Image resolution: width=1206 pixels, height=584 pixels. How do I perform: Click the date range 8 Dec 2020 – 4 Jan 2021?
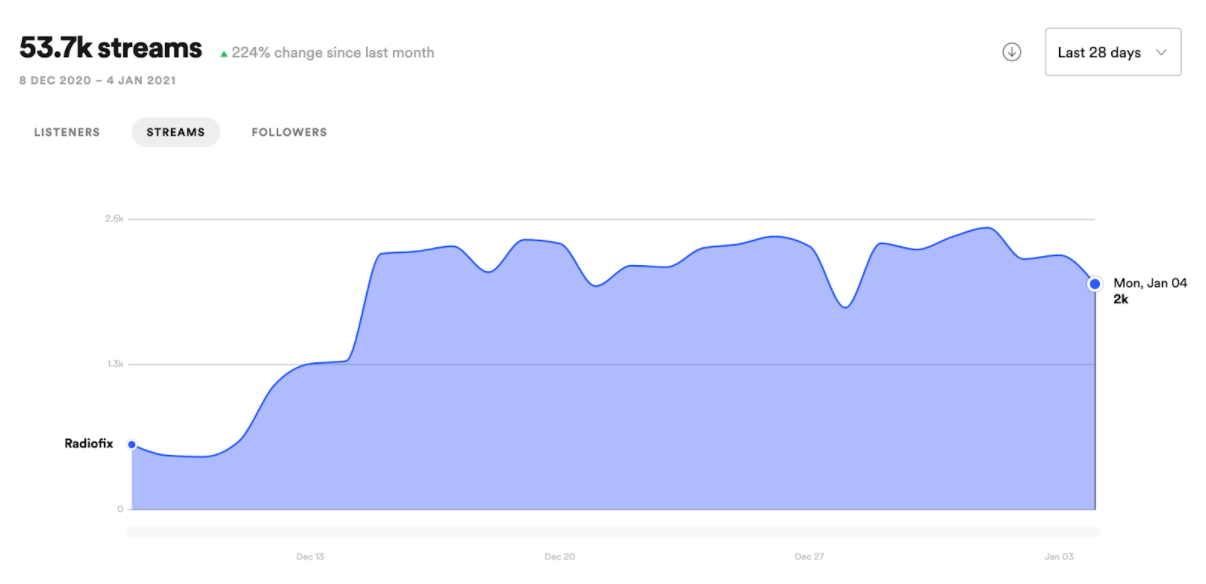tap(98, 80)
